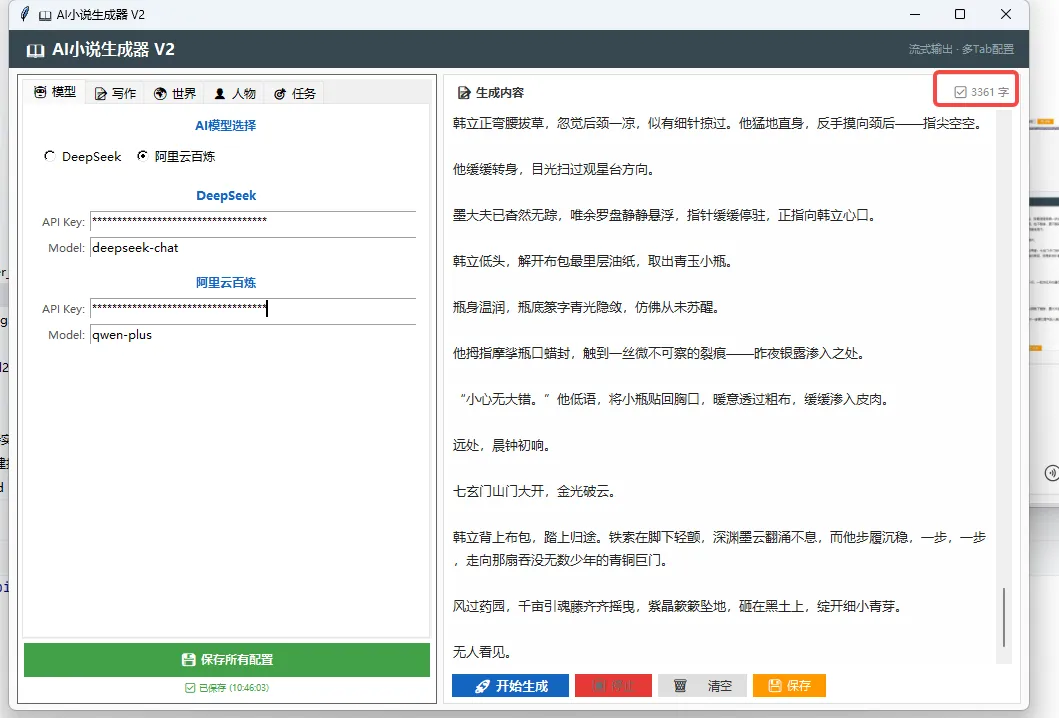Click the red 停止 button
The image size is (1059, 718).
click(x=613, y=686)
